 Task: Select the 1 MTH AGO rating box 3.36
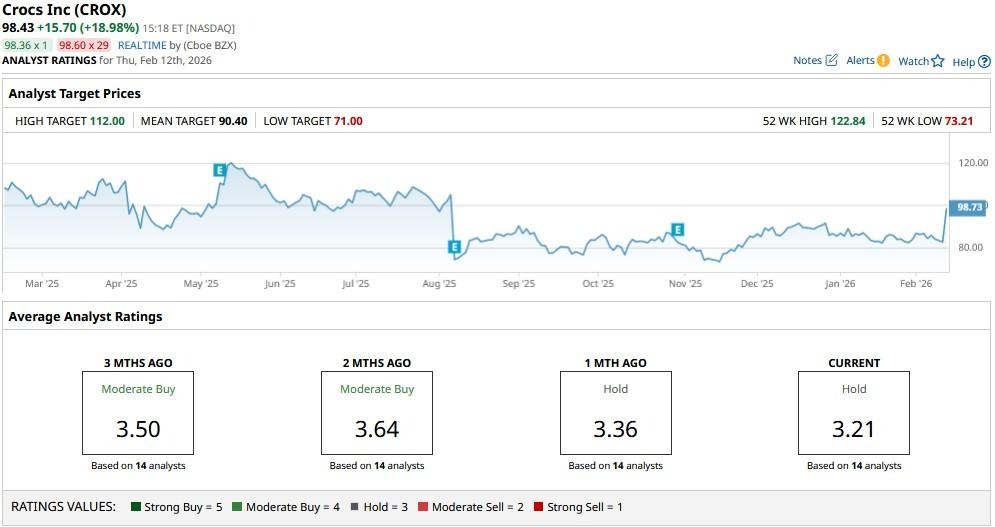pyautogui.click(x=616, y=413)
